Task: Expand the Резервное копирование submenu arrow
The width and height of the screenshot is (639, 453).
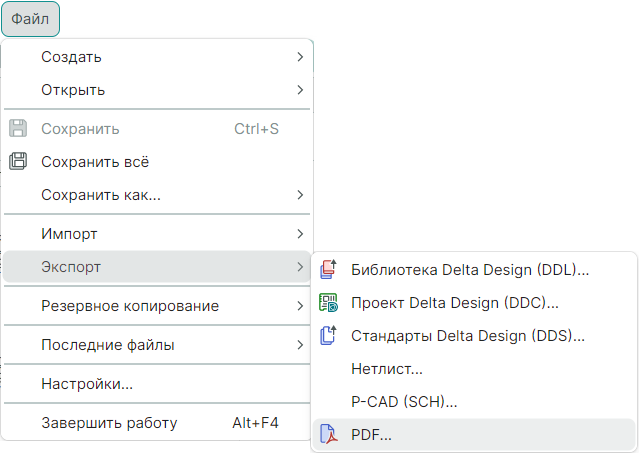Action: (300, 305)
